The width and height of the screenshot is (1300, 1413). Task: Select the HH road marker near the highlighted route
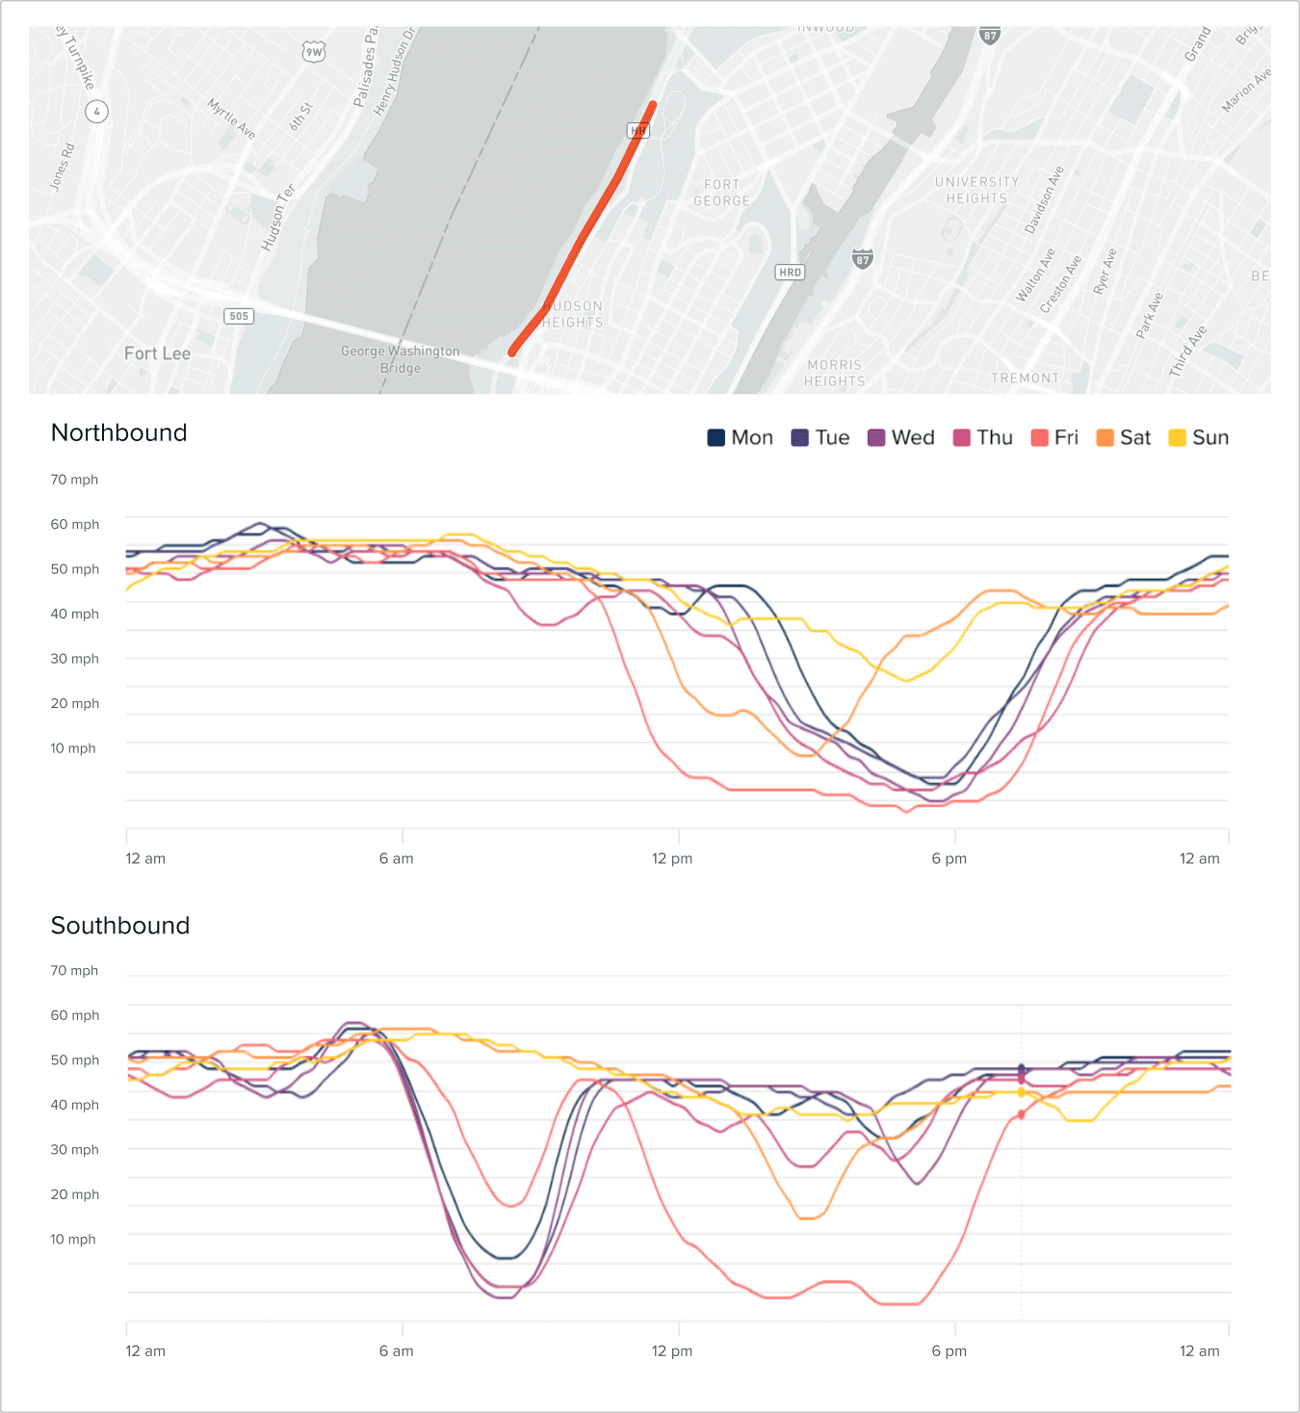click(638, 129)
